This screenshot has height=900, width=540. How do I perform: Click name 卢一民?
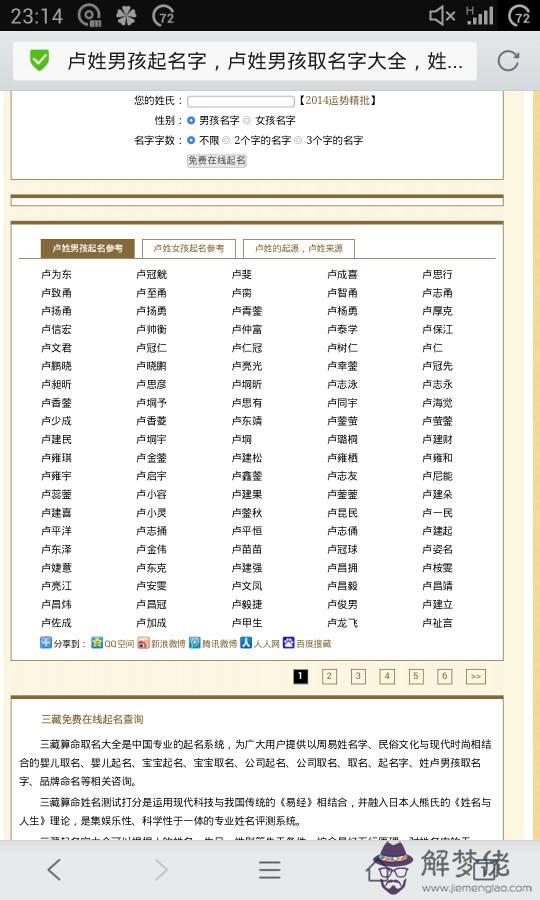[437, 513]
